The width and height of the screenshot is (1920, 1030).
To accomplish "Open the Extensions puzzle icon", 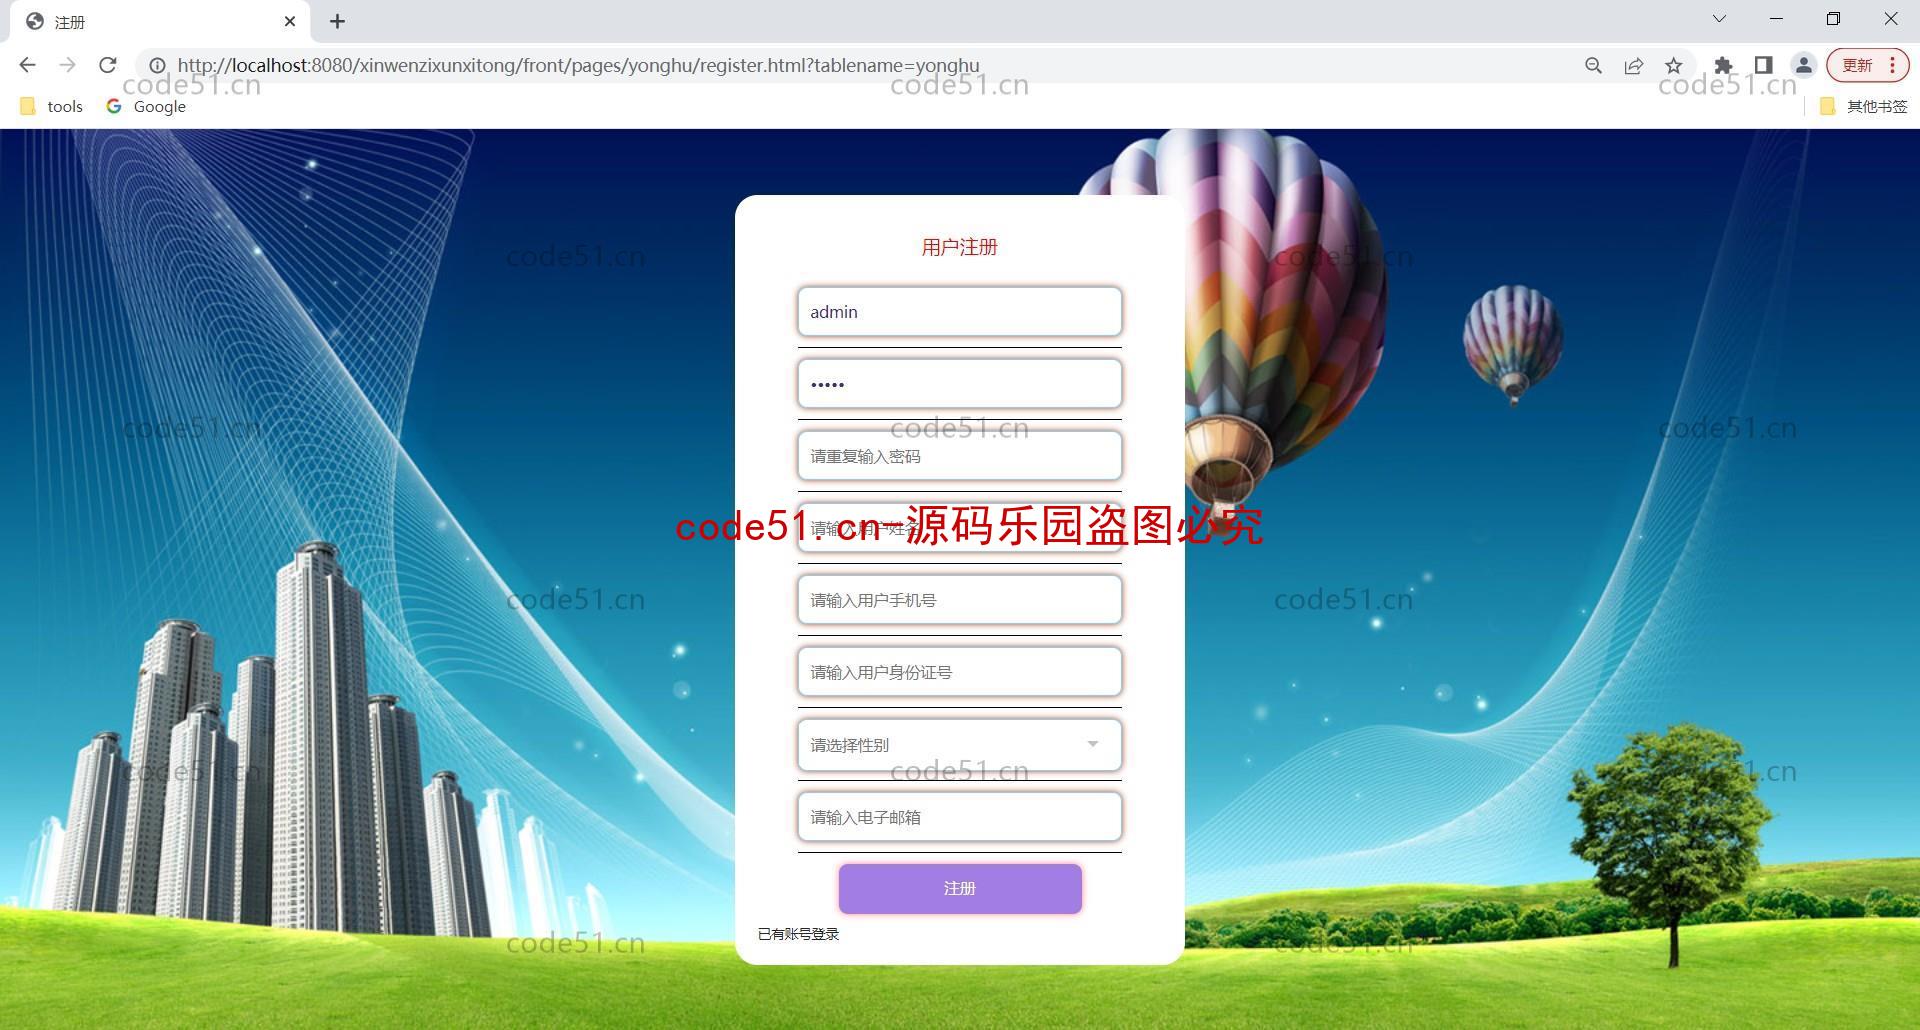I will tap(1723, 65).
